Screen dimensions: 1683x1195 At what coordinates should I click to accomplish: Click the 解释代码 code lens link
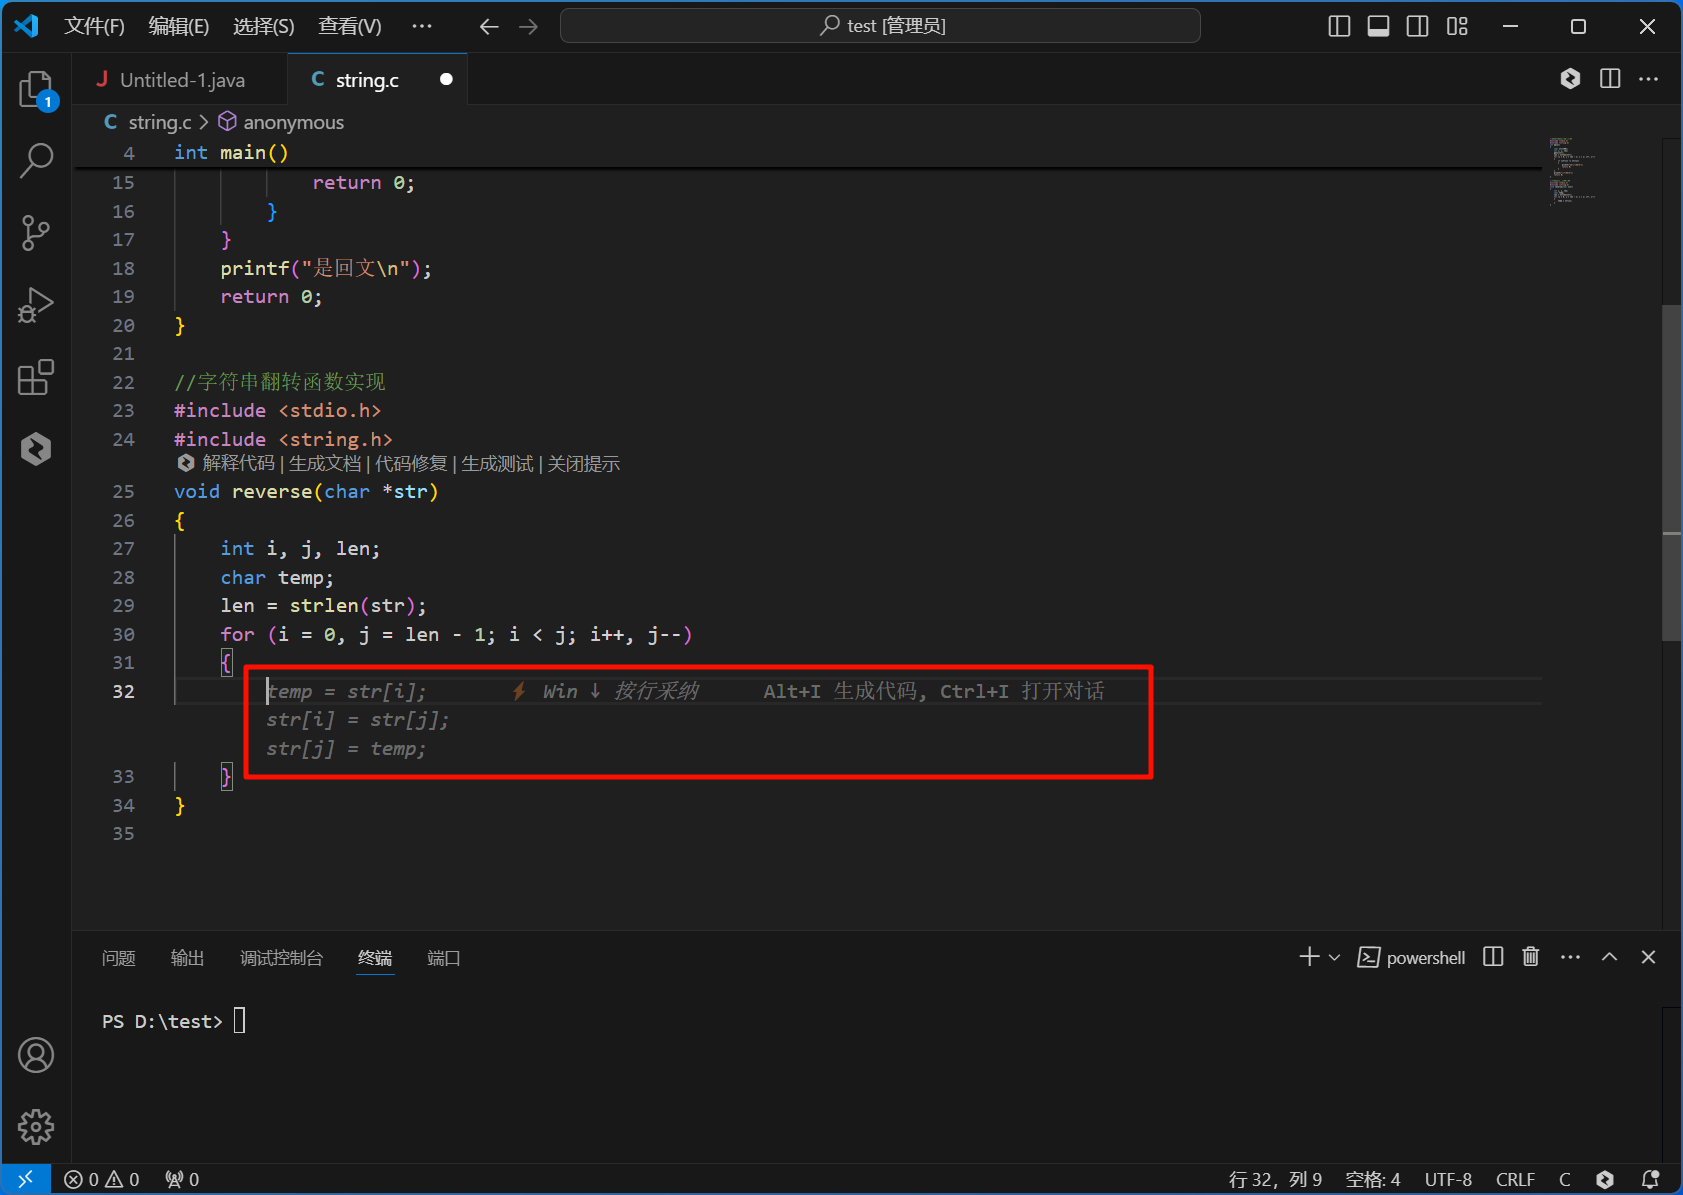coord(238,463)
